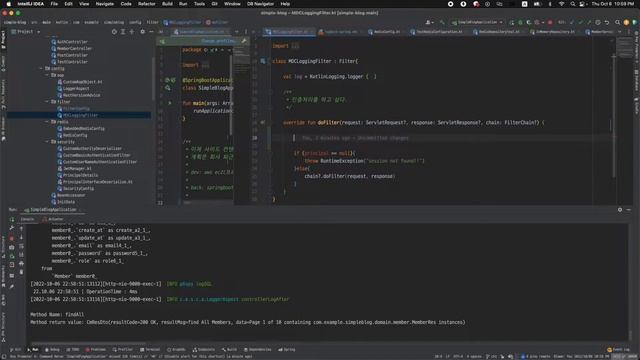The width and height of the screenshot is (640, 360).
Task: Open the Refactor menu
Action: 147,4
